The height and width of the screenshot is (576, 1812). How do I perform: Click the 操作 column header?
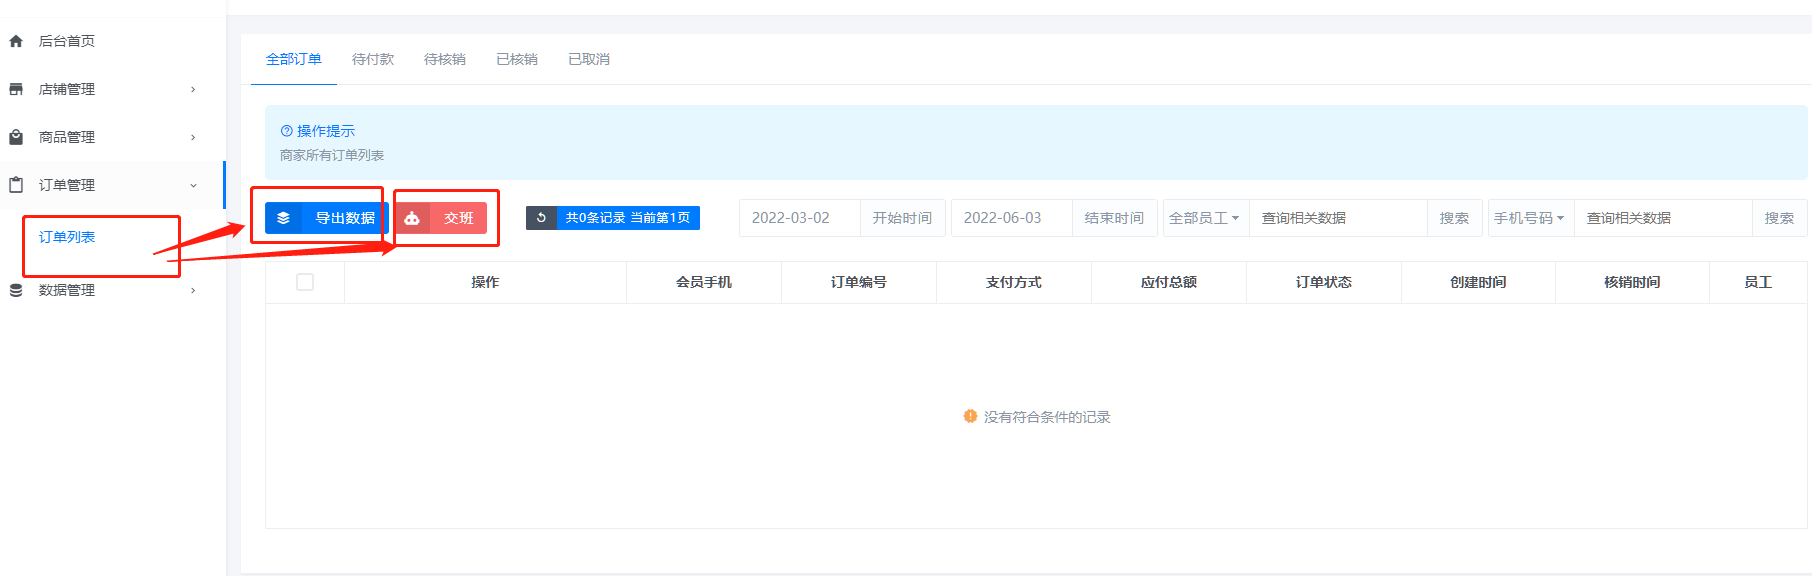[485, 282]
